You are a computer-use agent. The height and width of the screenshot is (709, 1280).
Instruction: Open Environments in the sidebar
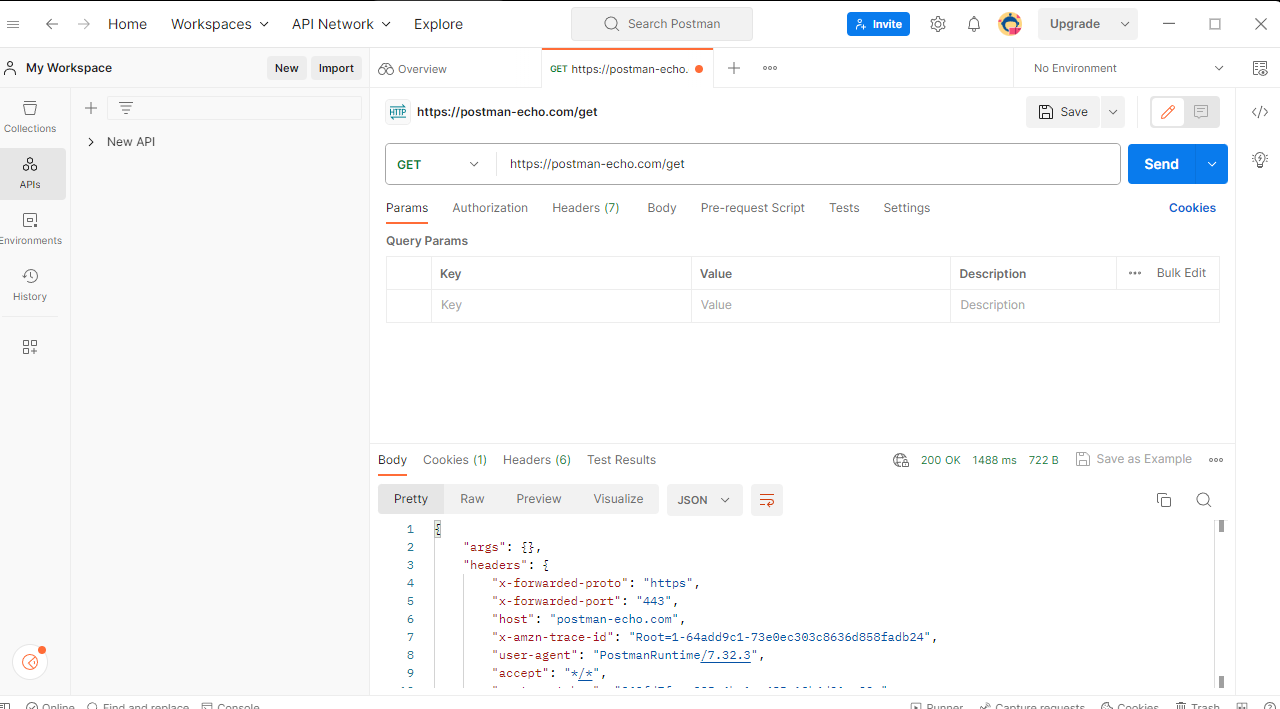click(30, 229)
